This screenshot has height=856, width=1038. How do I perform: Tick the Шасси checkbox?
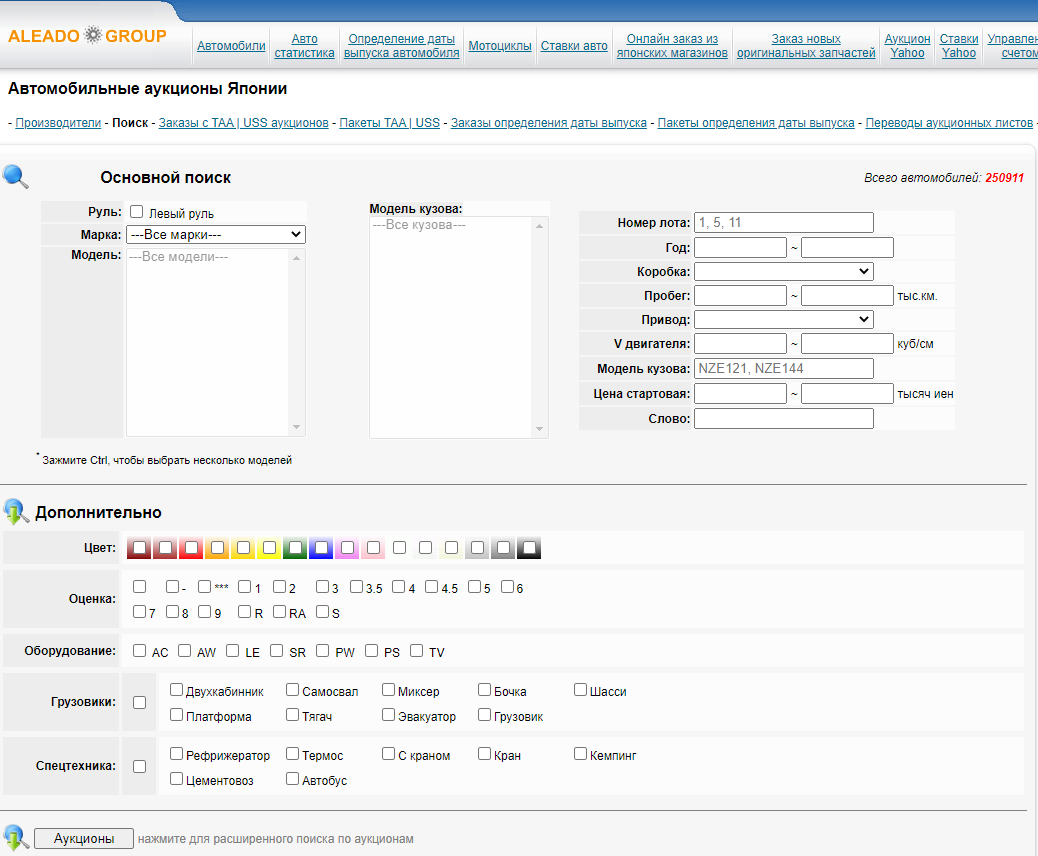click(x=581, y=690)
